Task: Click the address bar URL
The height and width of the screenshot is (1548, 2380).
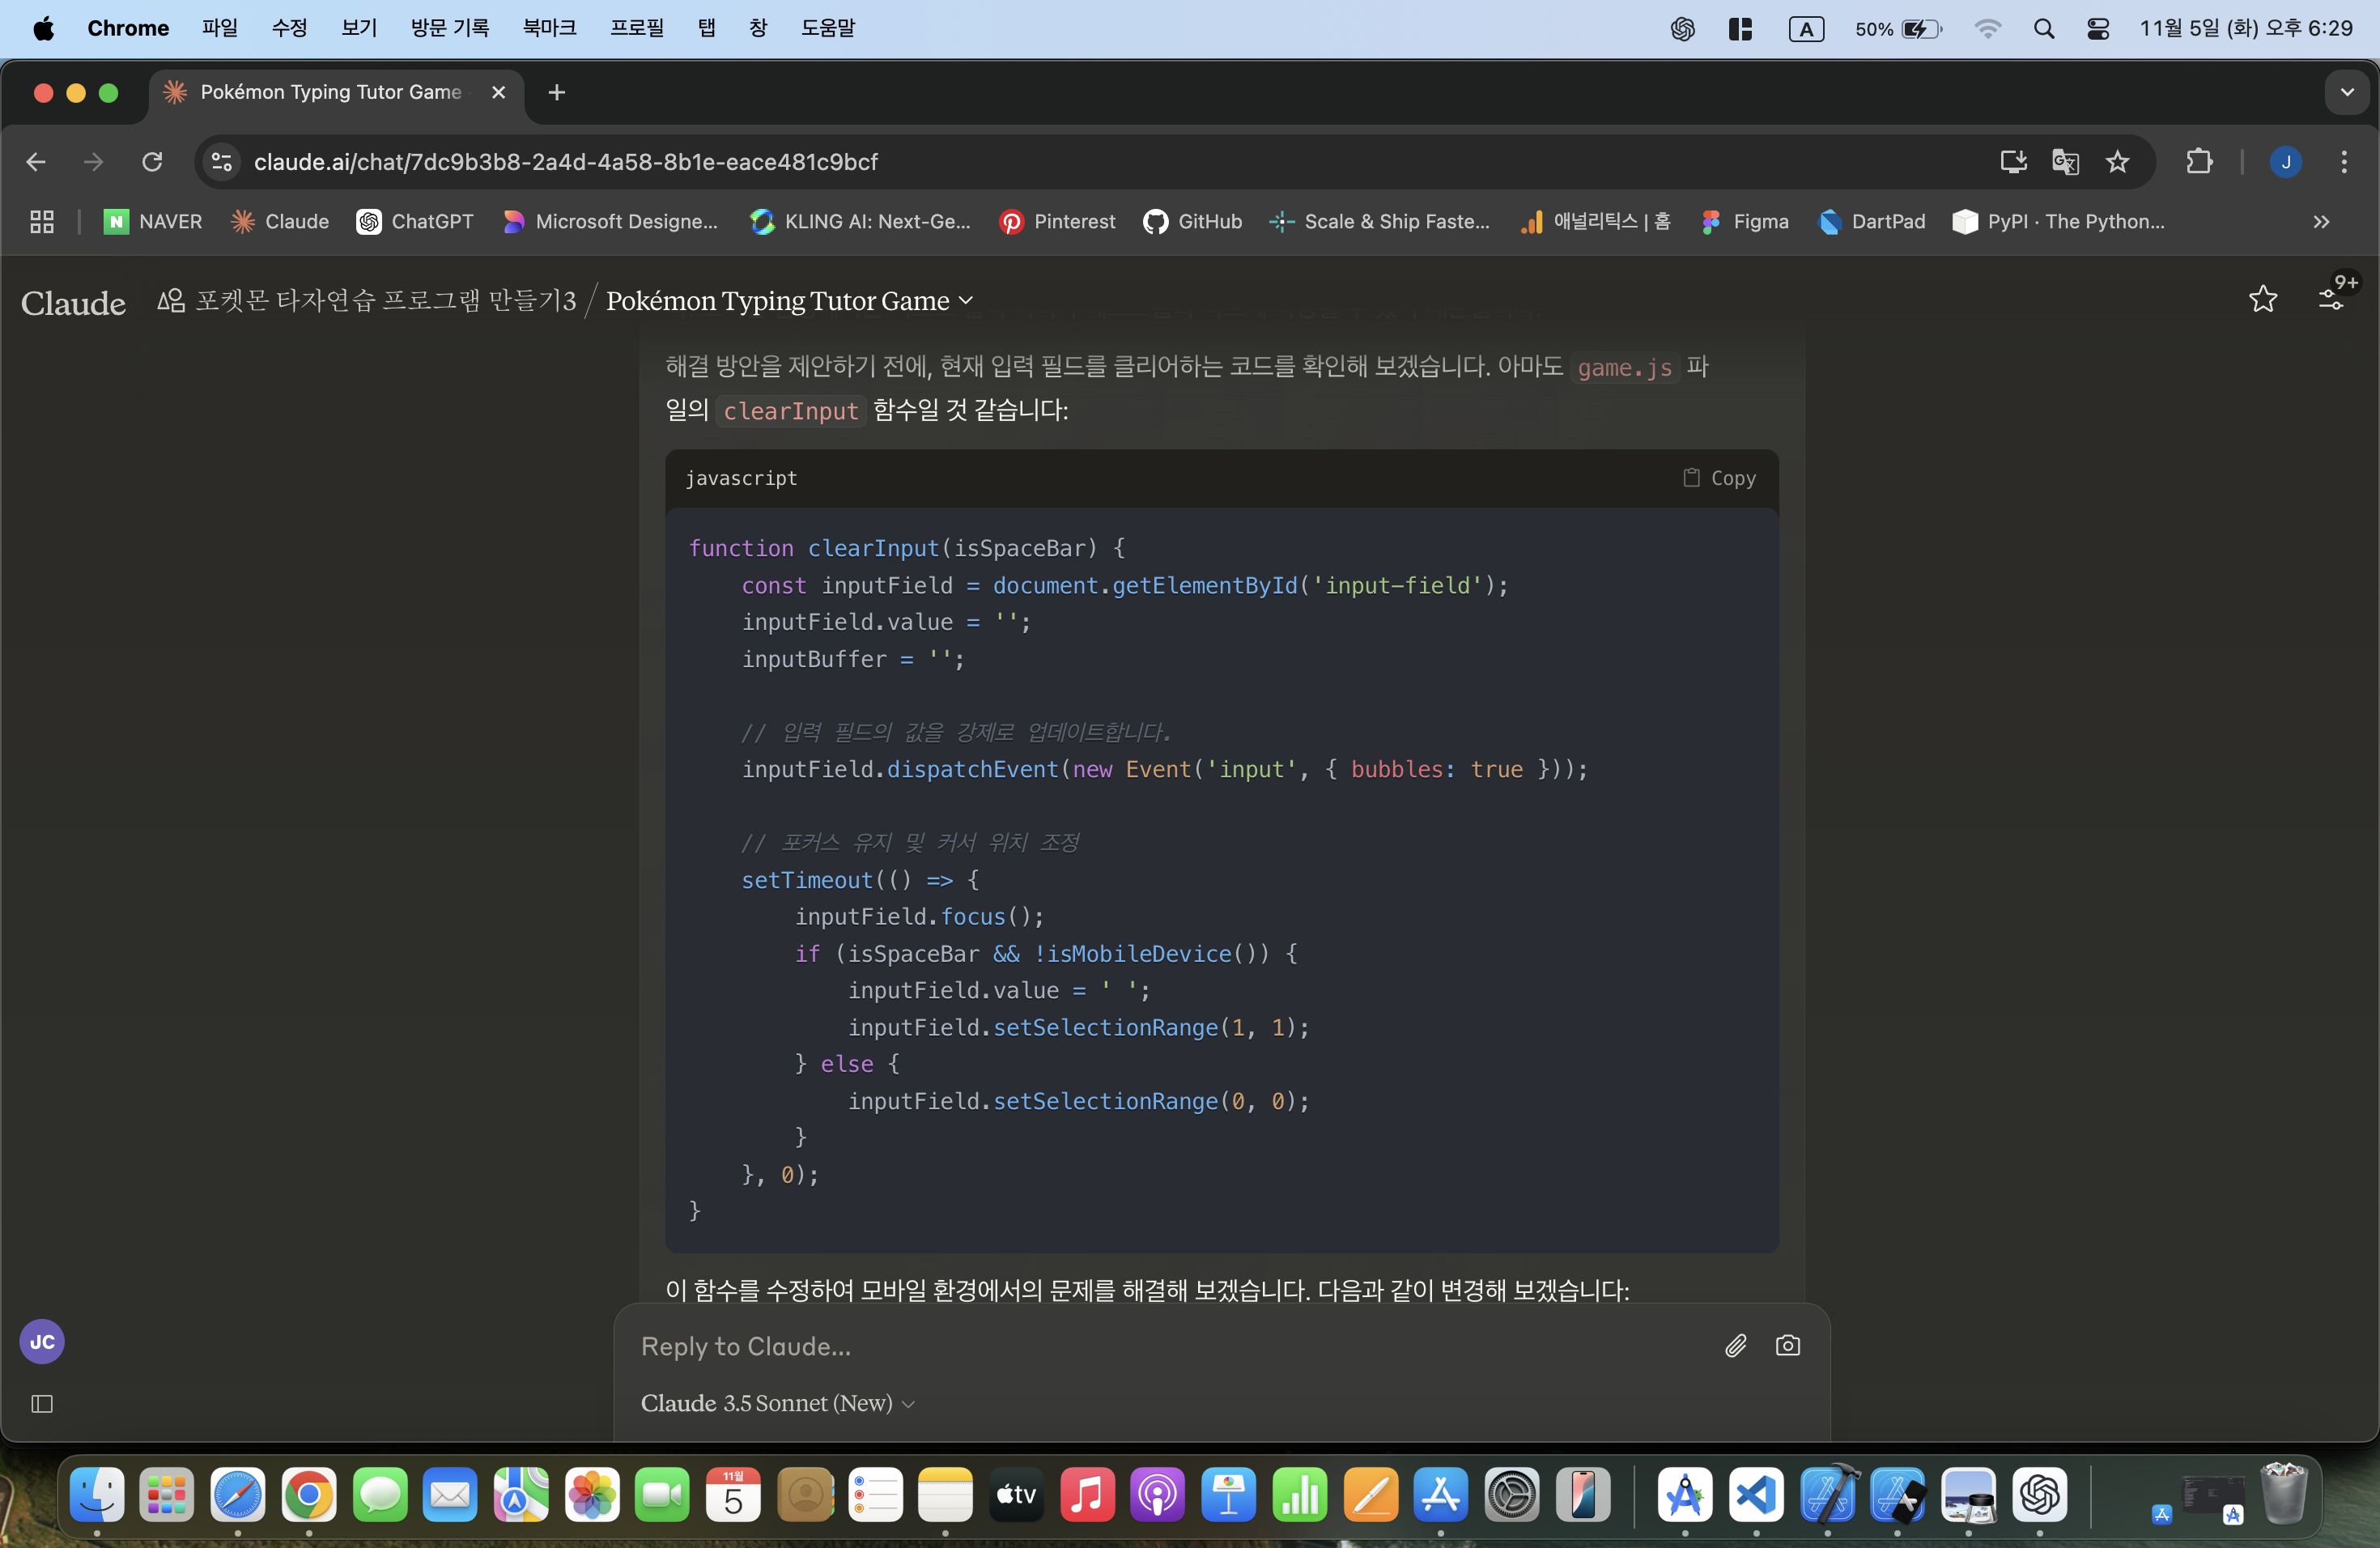Action: pos(566,162)
